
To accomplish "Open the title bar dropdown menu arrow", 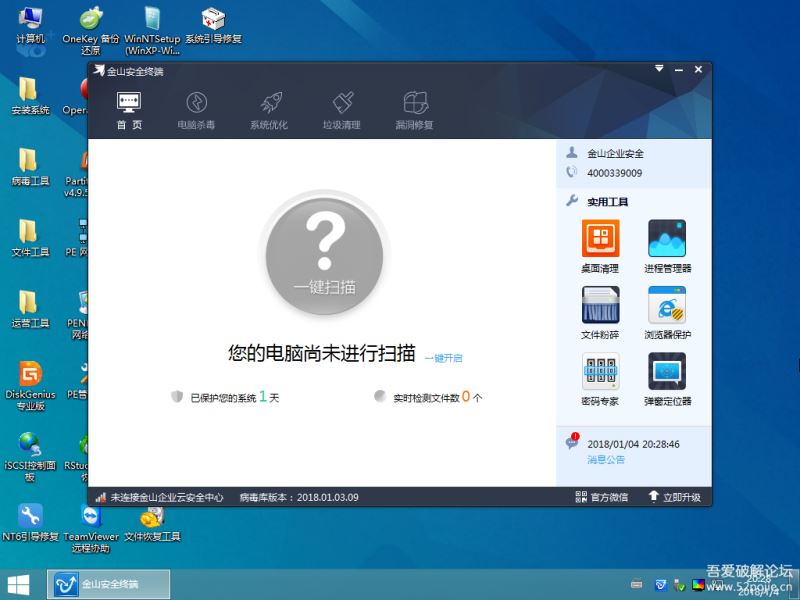I will pos(659,68).
